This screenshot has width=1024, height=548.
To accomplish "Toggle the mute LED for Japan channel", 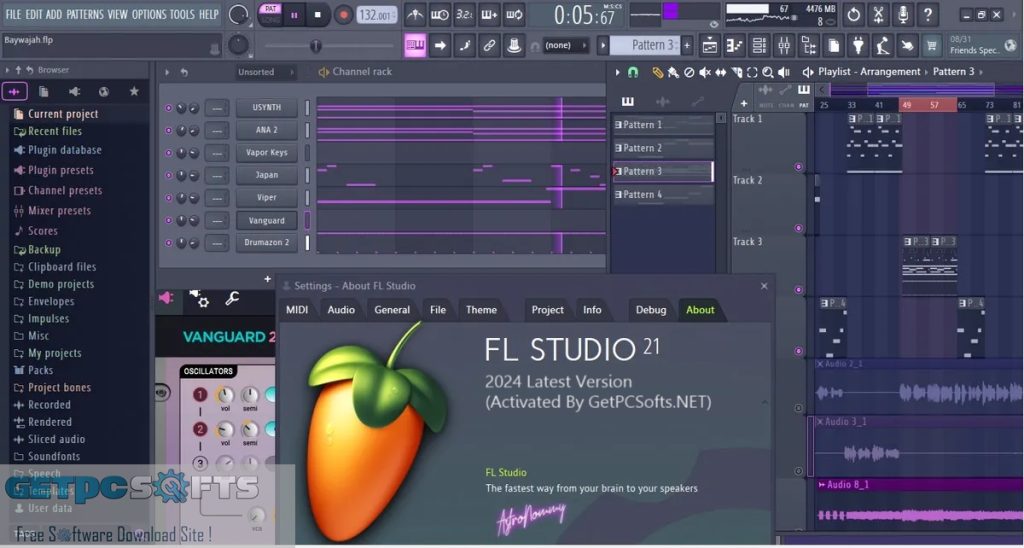I will 168,175.
